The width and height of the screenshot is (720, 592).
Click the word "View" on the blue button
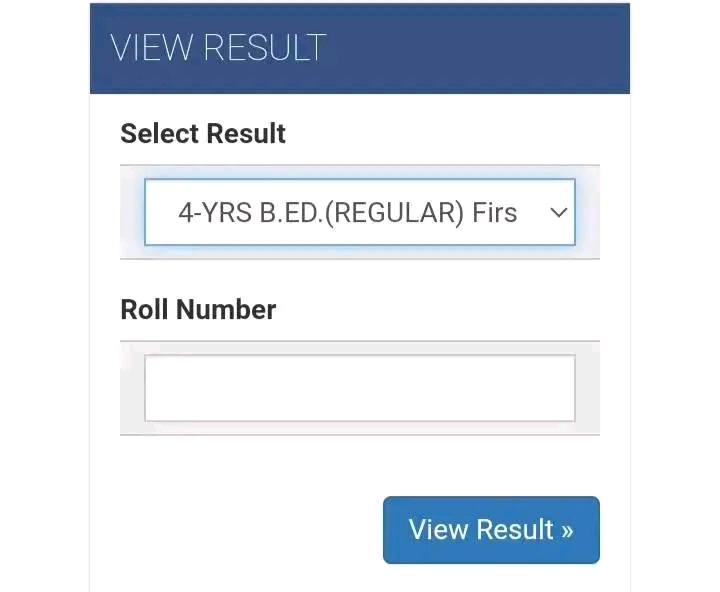point(439,530)
